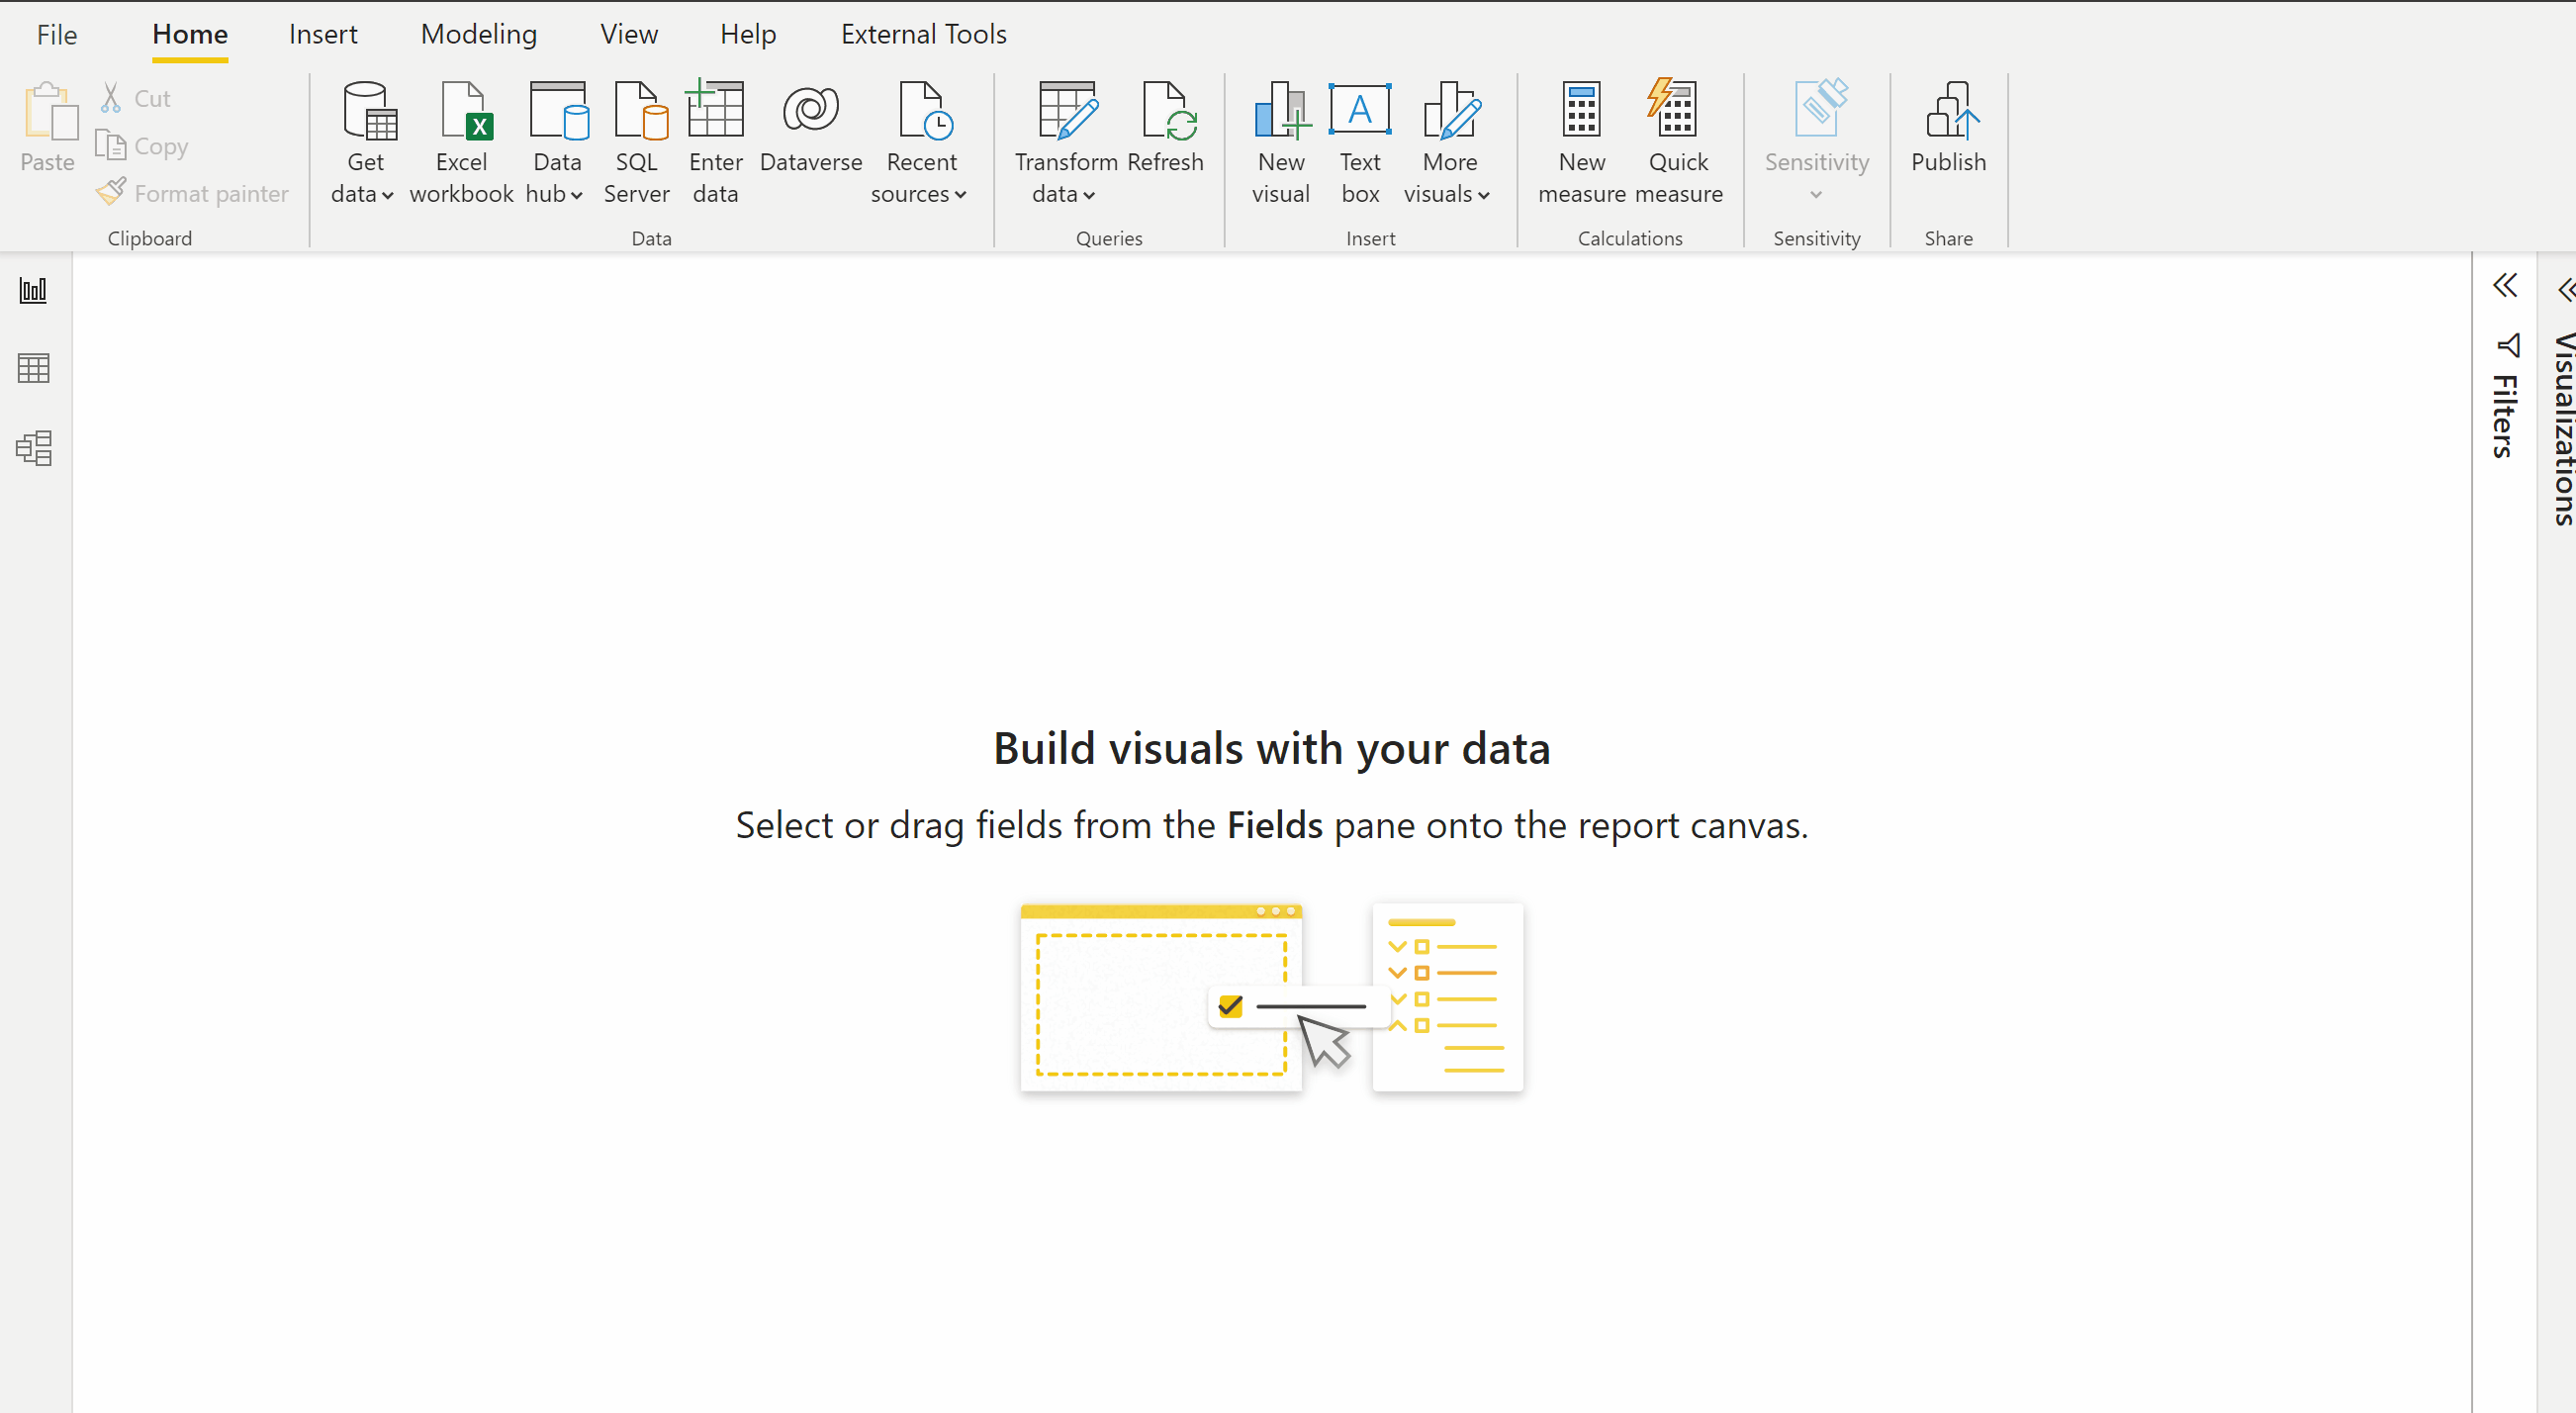
Task: Add a Text box
Action: coord(1360,143)
